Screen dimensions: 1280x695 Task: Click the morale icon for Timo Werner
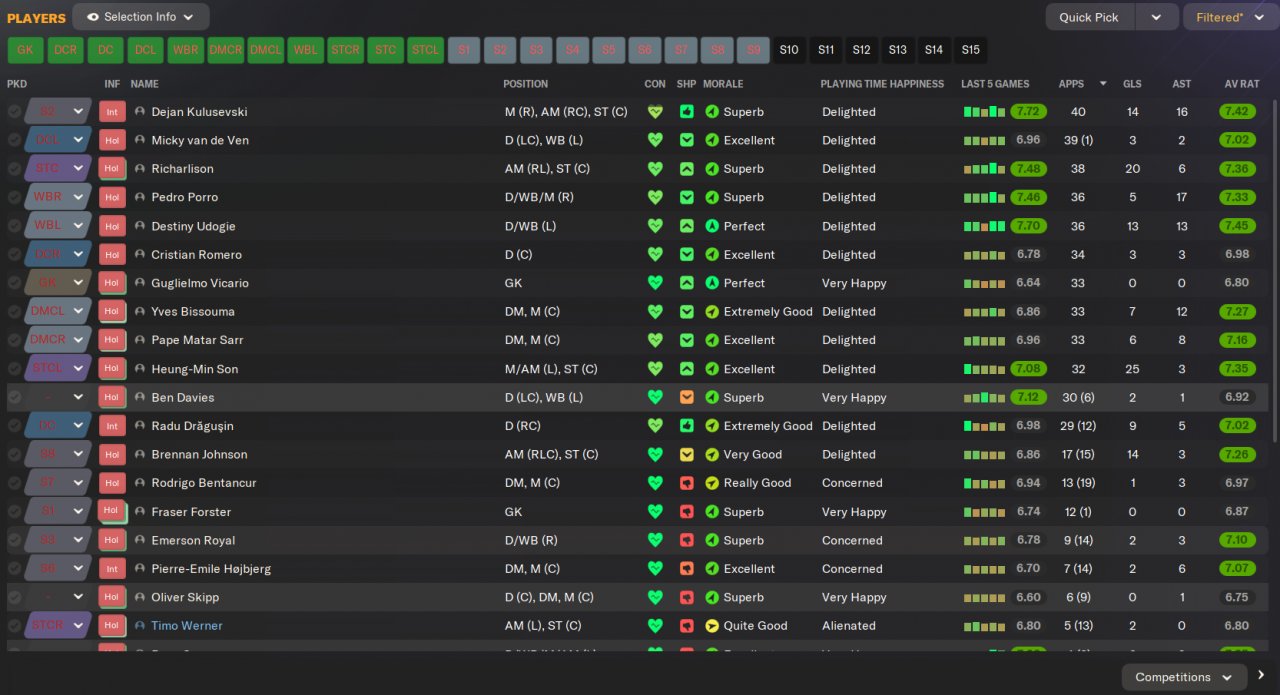coord(712,626)
